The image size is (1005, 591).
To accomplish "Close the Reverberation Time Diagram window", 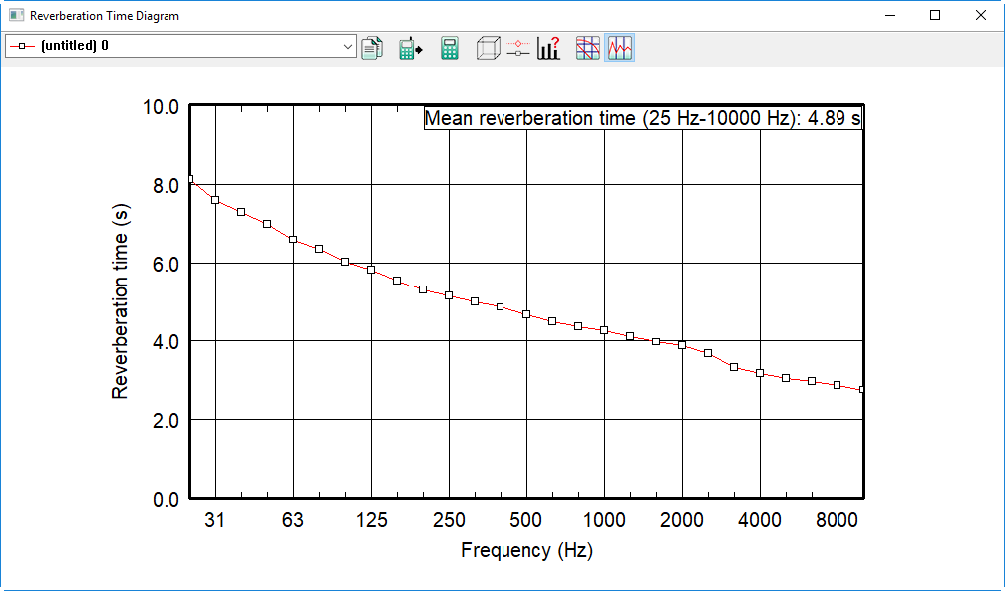I will click(x=981, y=15).
